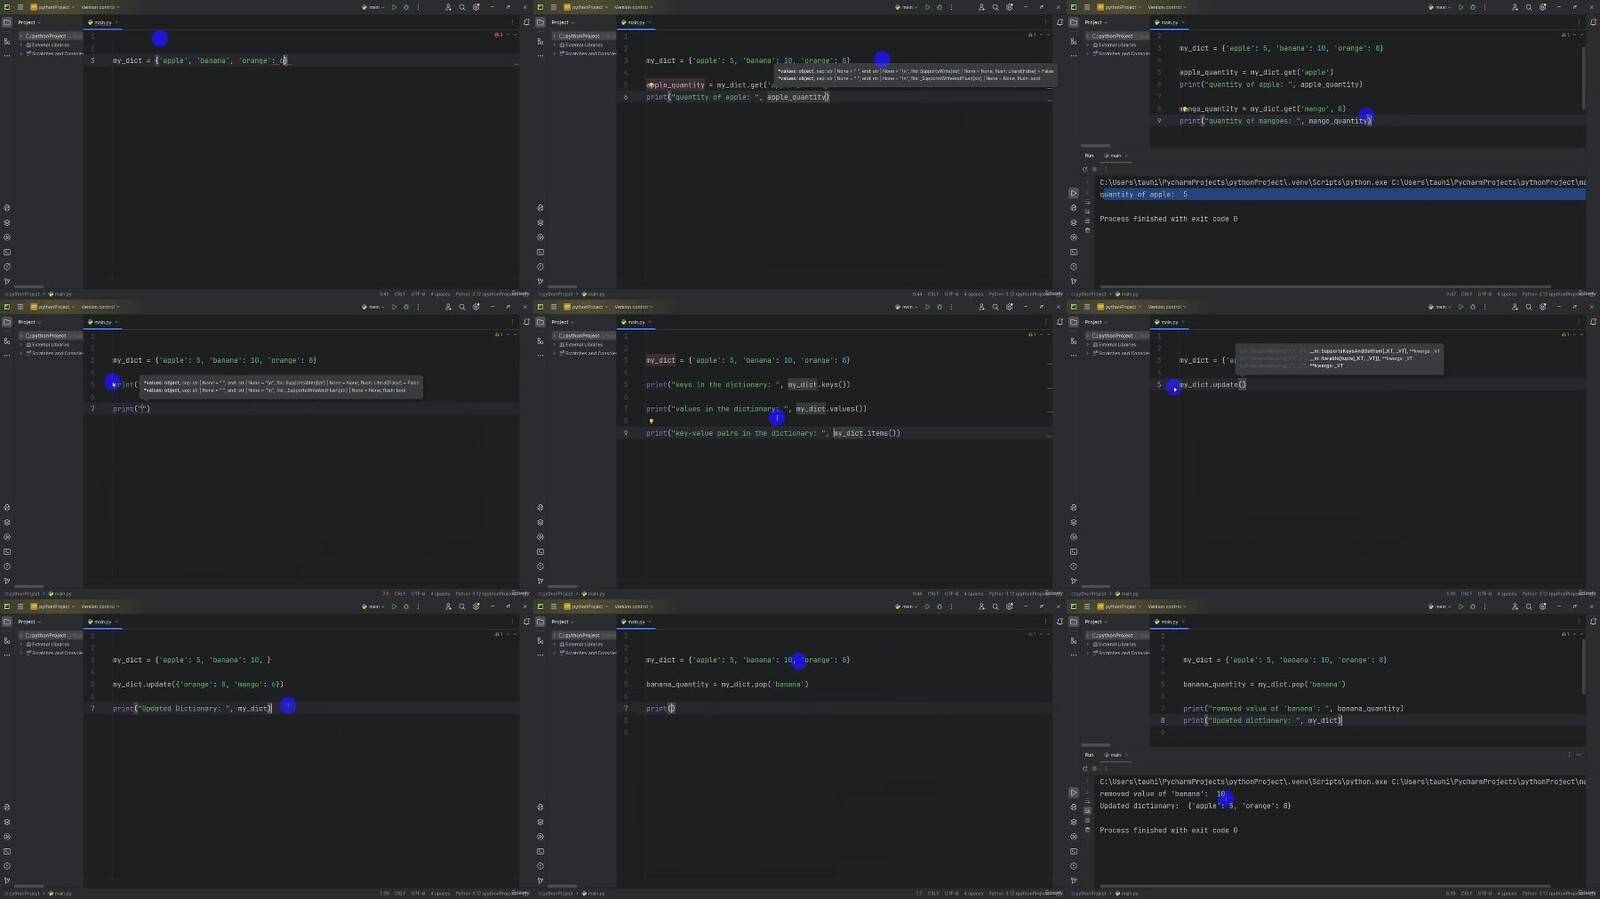Click 'Process finished with exit code 0' in removed-banana output
Image resolution: width=1600 pixels, height=899 pixels.
[x=1168, y=830]
